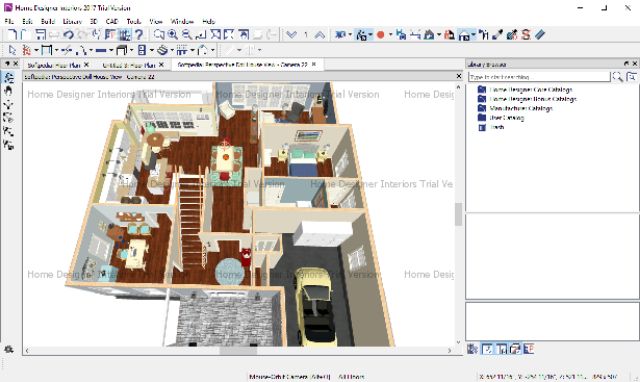Click the red record circle icon
The height and width of the screenshot is (382, 640).
(x=380, y=35)
